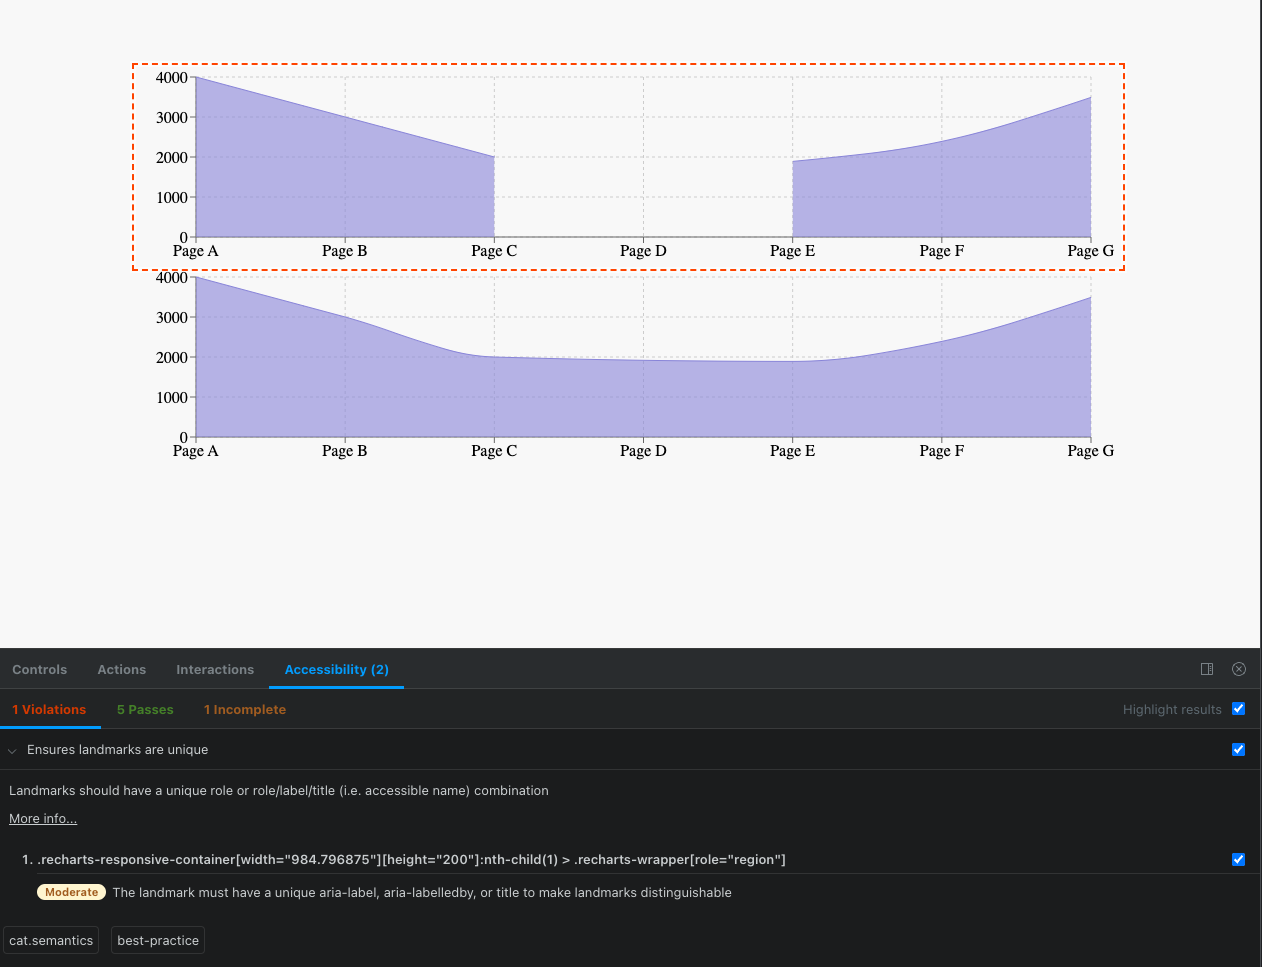Switch to the Controls tab
This screenshot has height=967, width=1262.
click(40, 669)
